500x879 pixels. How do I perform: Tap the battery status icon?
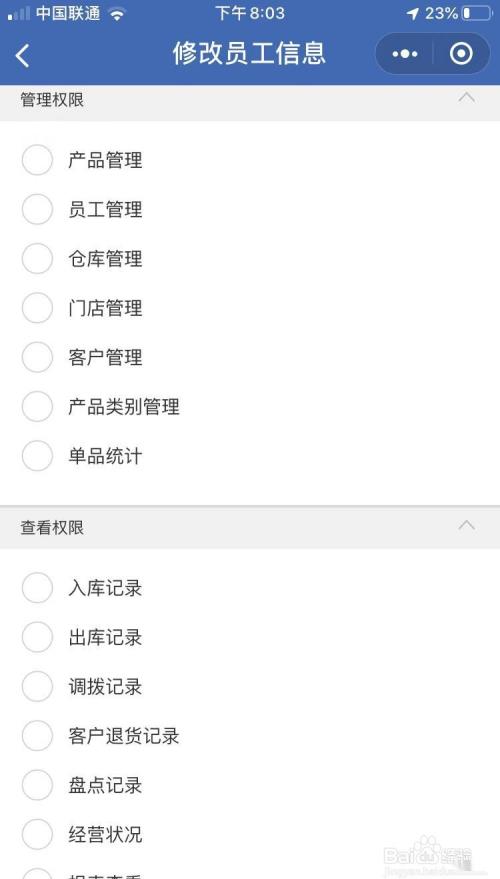coord(476,13)
